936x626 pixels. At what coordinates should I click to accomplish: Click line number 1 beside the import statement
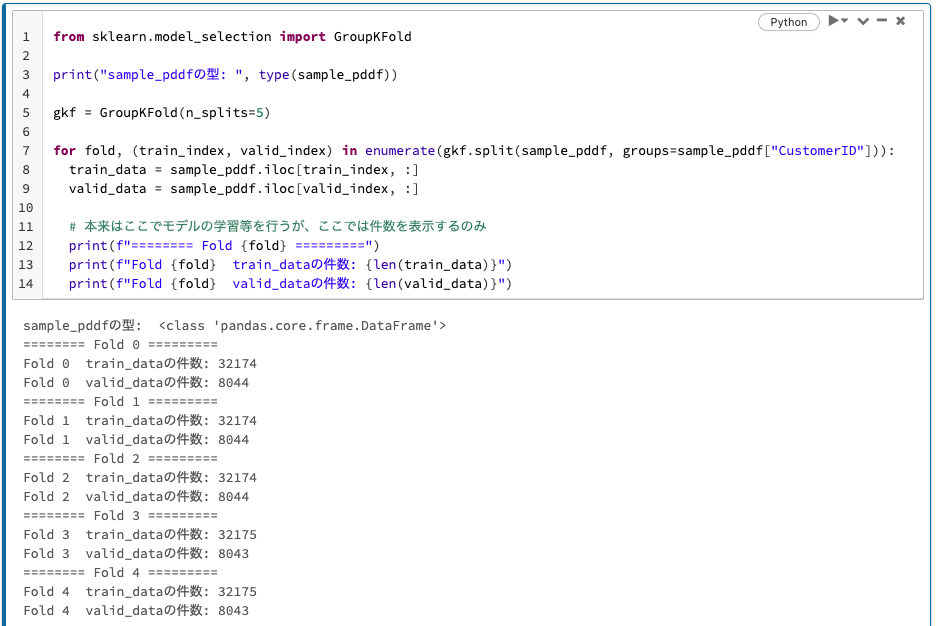pos(25,36)
